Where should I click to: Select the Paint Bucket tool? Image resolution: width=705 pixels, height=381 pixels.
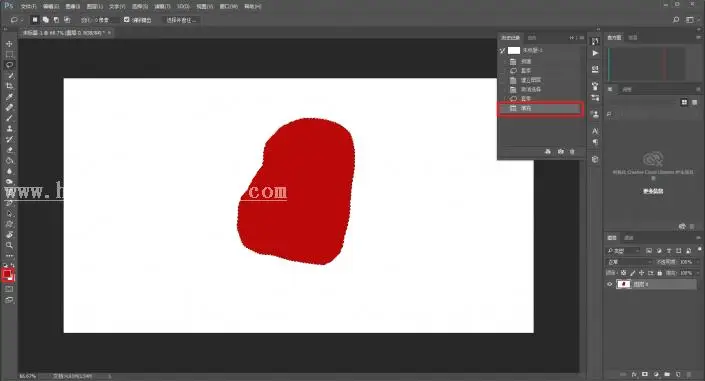click(x=9, y=161)
